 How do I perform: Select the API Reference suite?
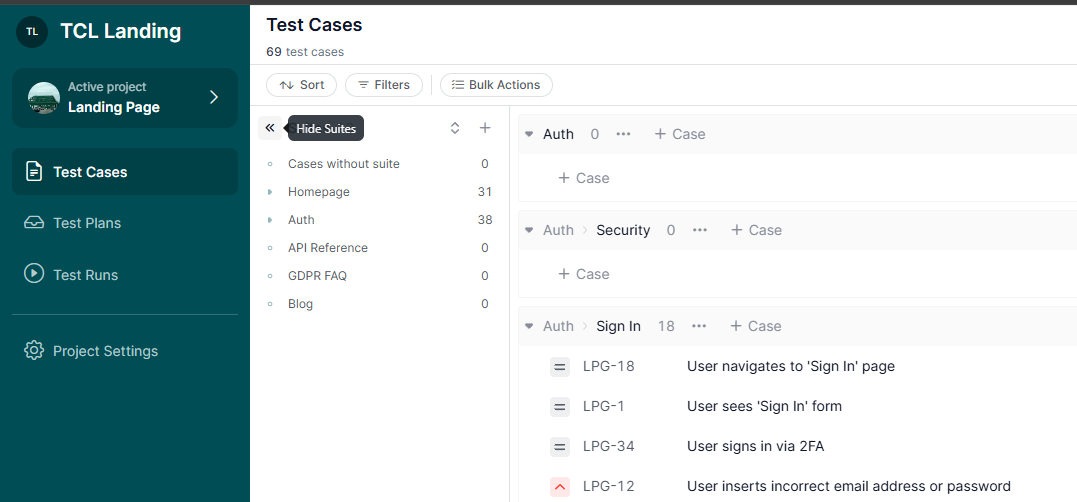[328, 248]
